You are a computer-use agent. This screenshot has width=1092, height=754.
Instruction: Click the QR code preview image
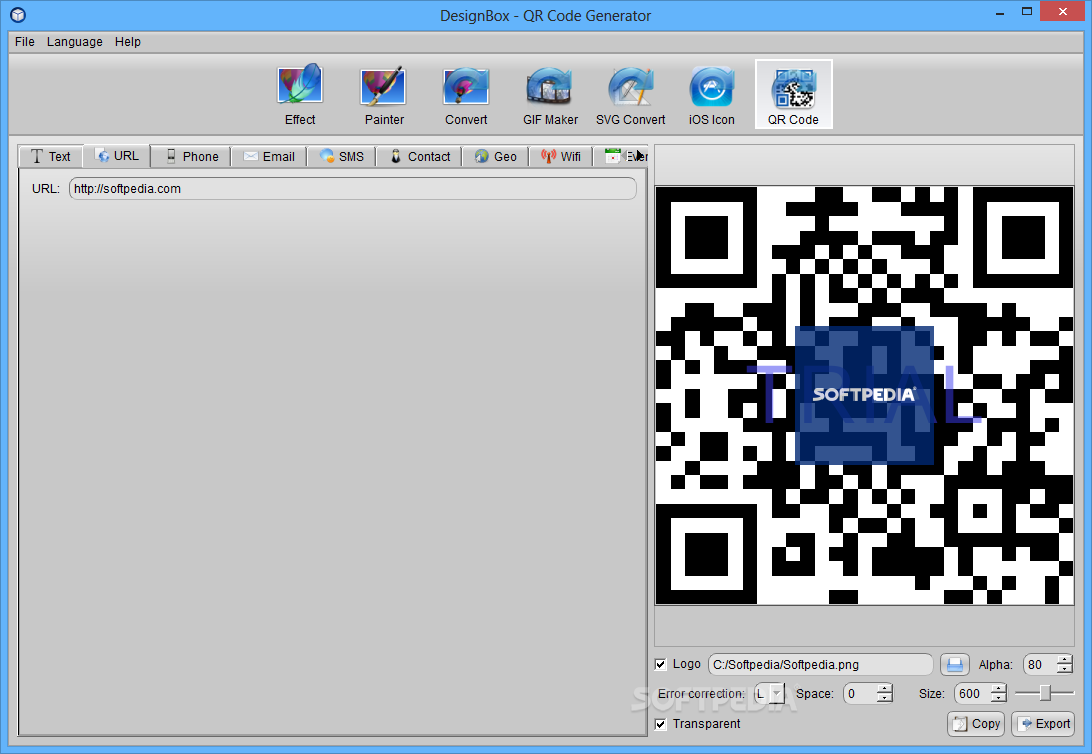(x=864, y=395)
